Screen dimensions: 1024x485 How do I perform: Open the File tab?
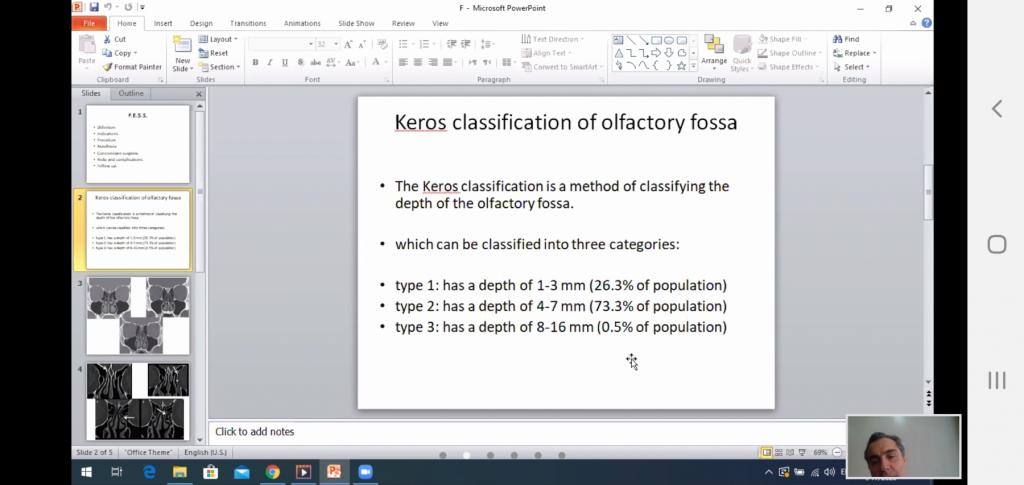[89, 23]
